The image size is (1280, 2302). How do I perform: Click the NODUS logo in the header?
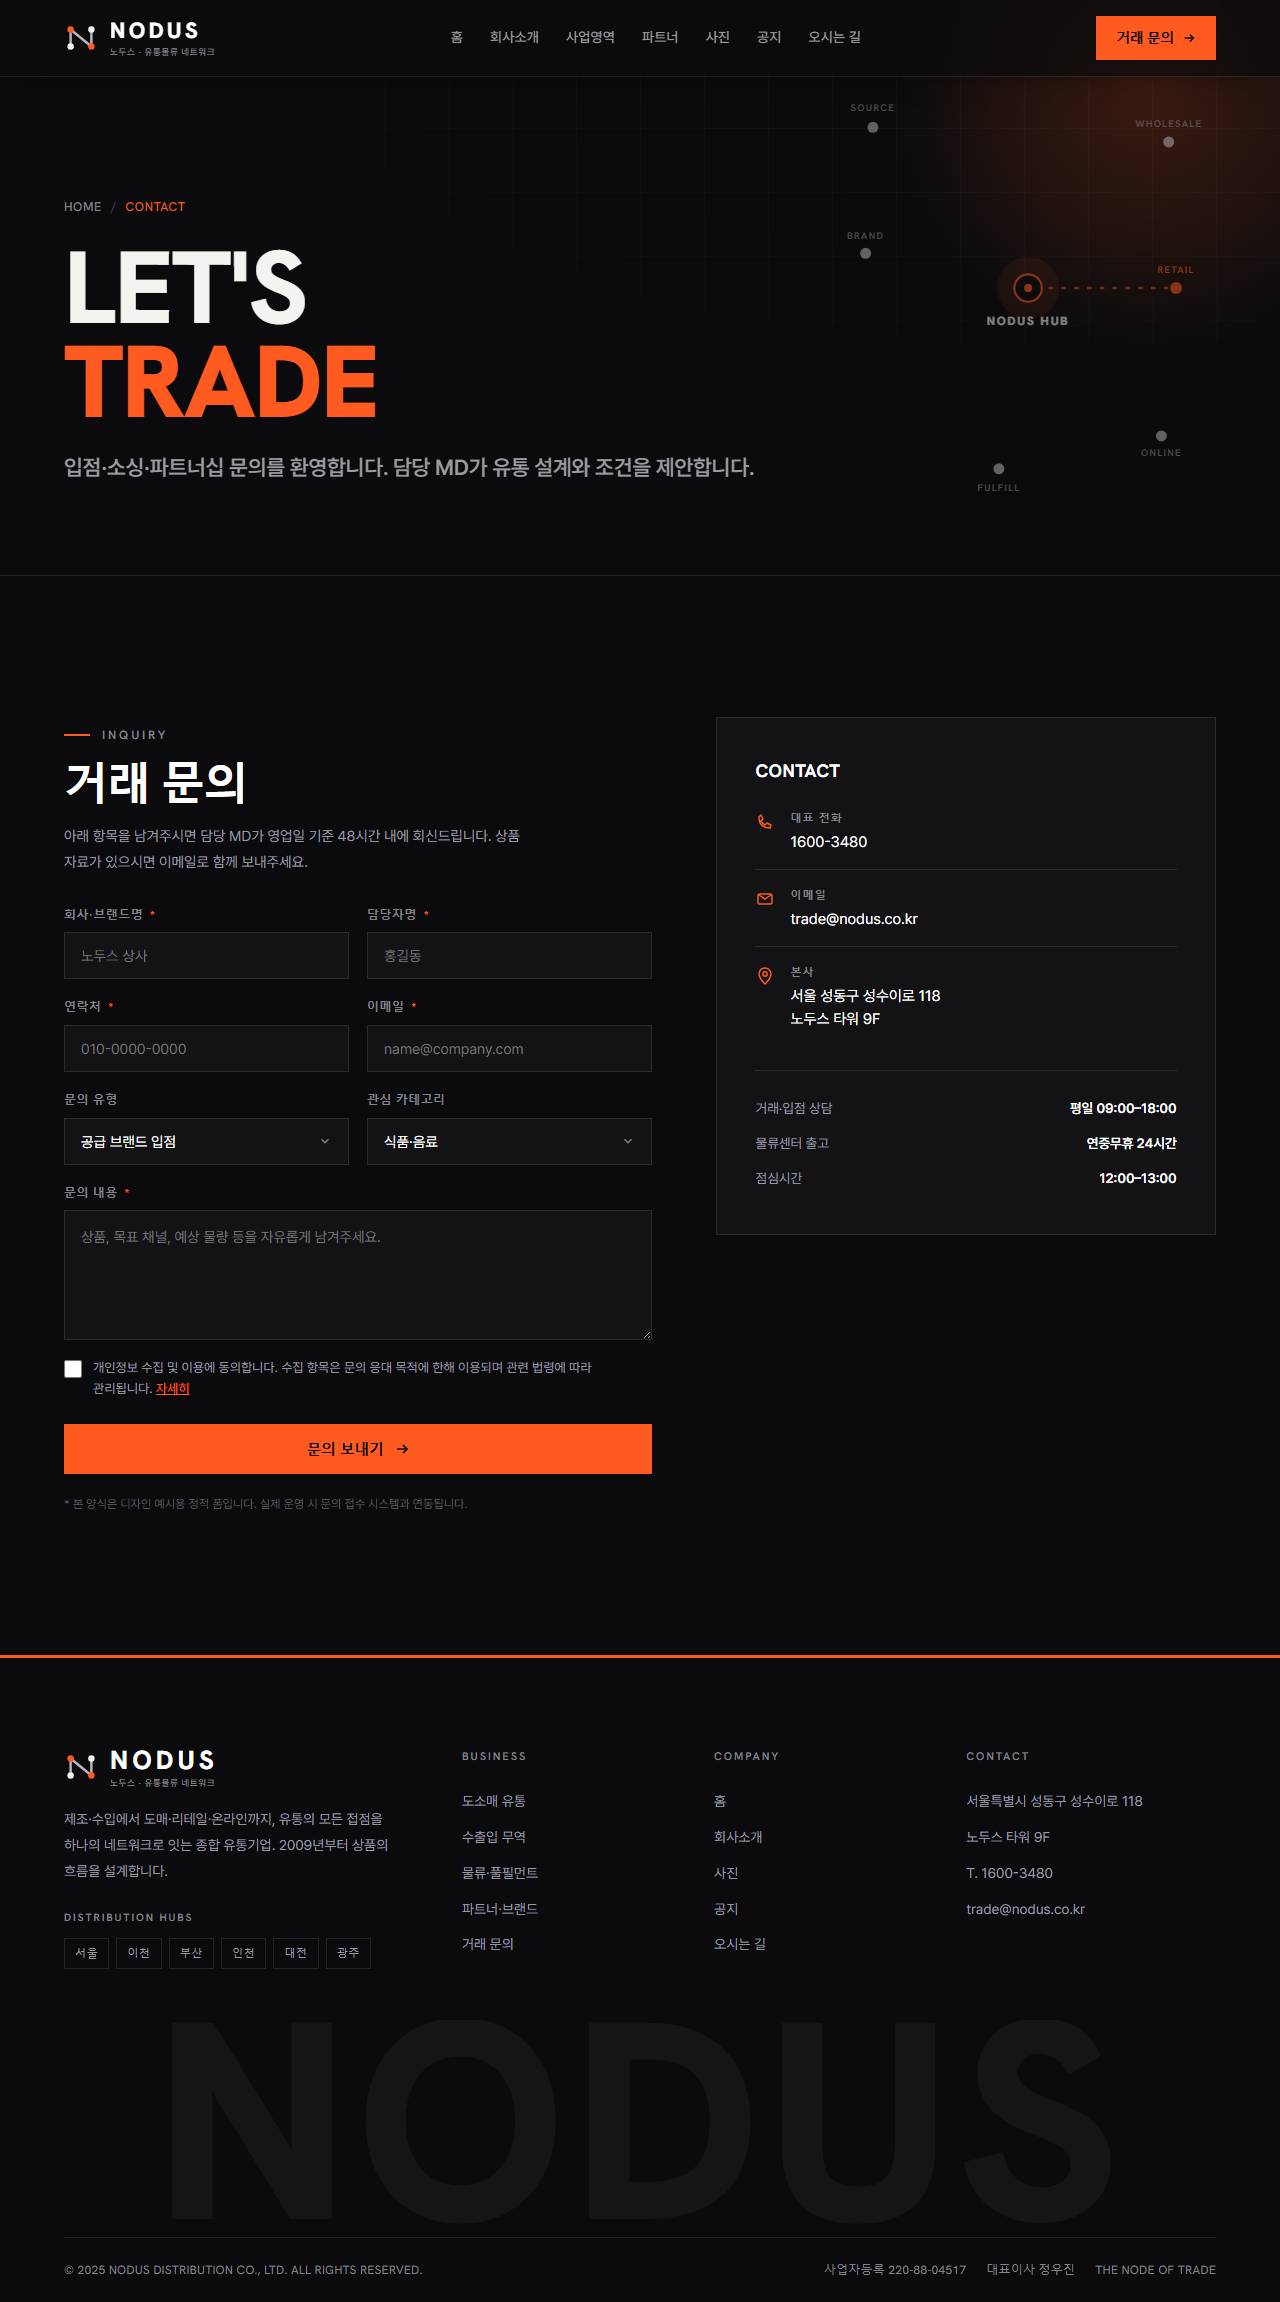140,38
